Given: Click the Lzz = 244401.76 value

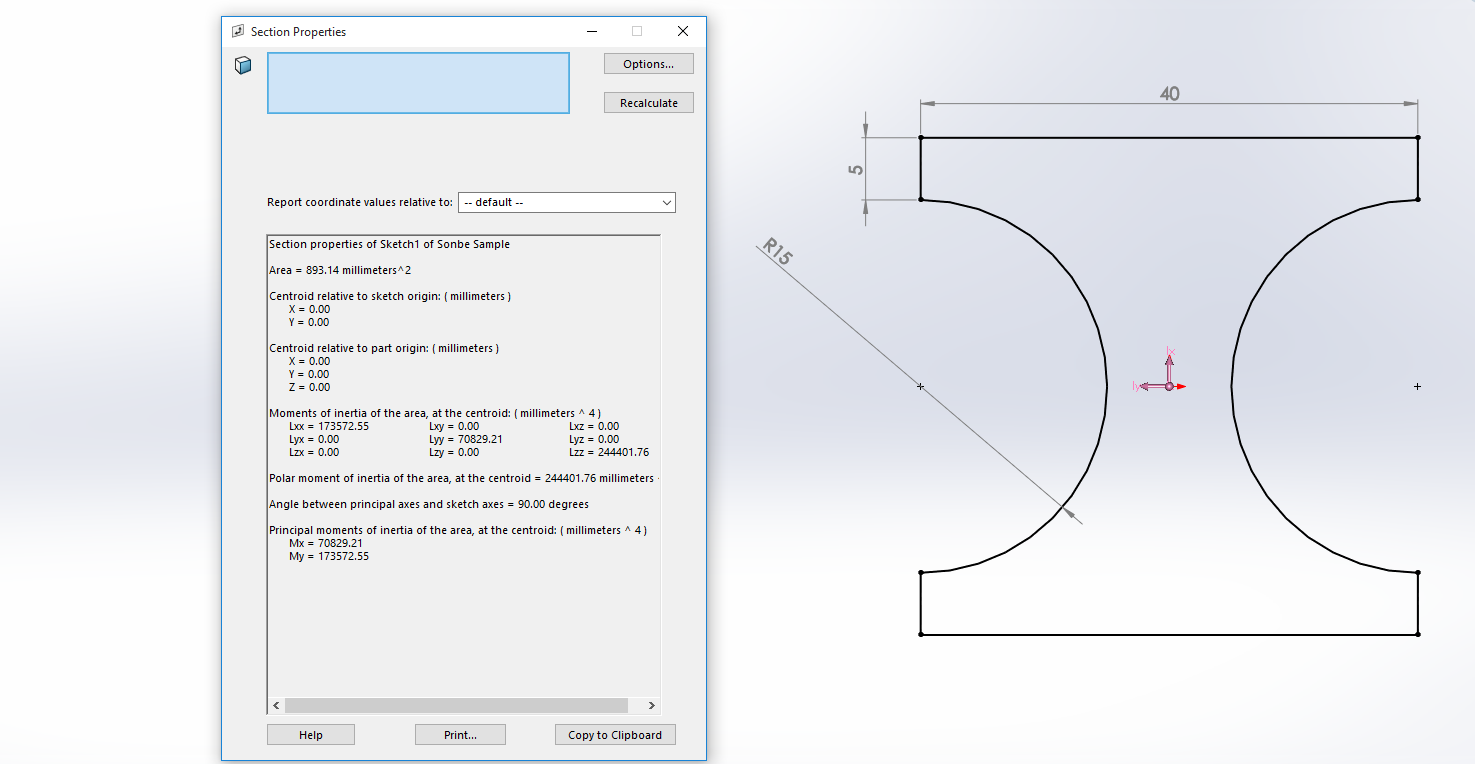Looking at the screenshot, I should [609, 452].
